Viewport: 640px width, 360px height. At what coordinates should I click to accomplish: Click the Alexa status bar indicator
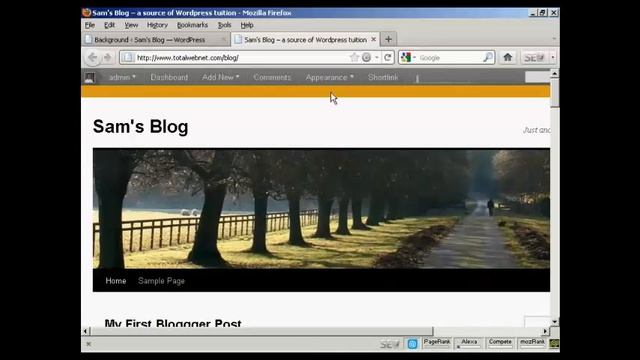tap(469, 343)
